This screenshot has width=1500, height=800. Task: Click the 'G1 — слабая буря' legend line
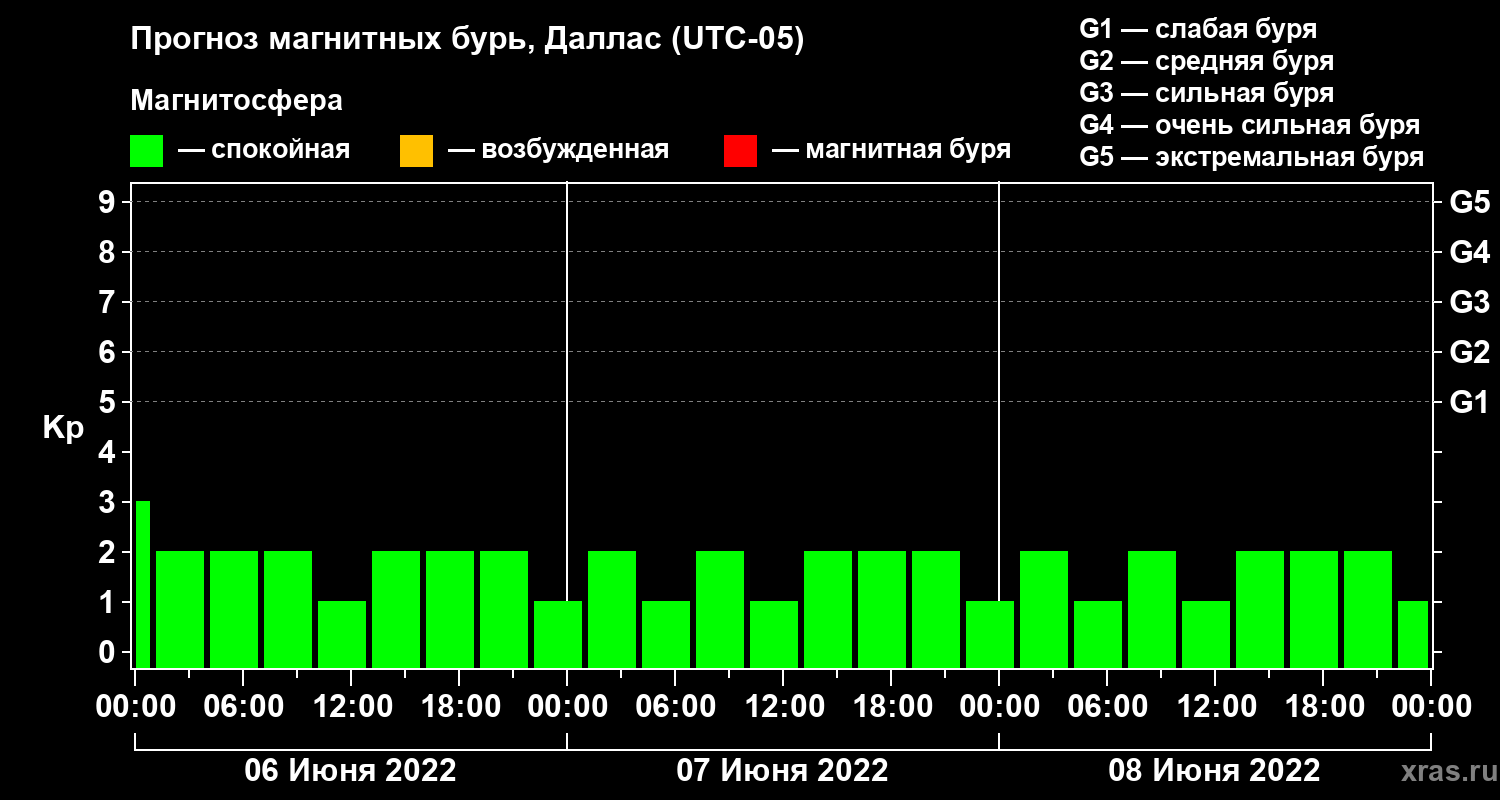(x=1198, y=28)
